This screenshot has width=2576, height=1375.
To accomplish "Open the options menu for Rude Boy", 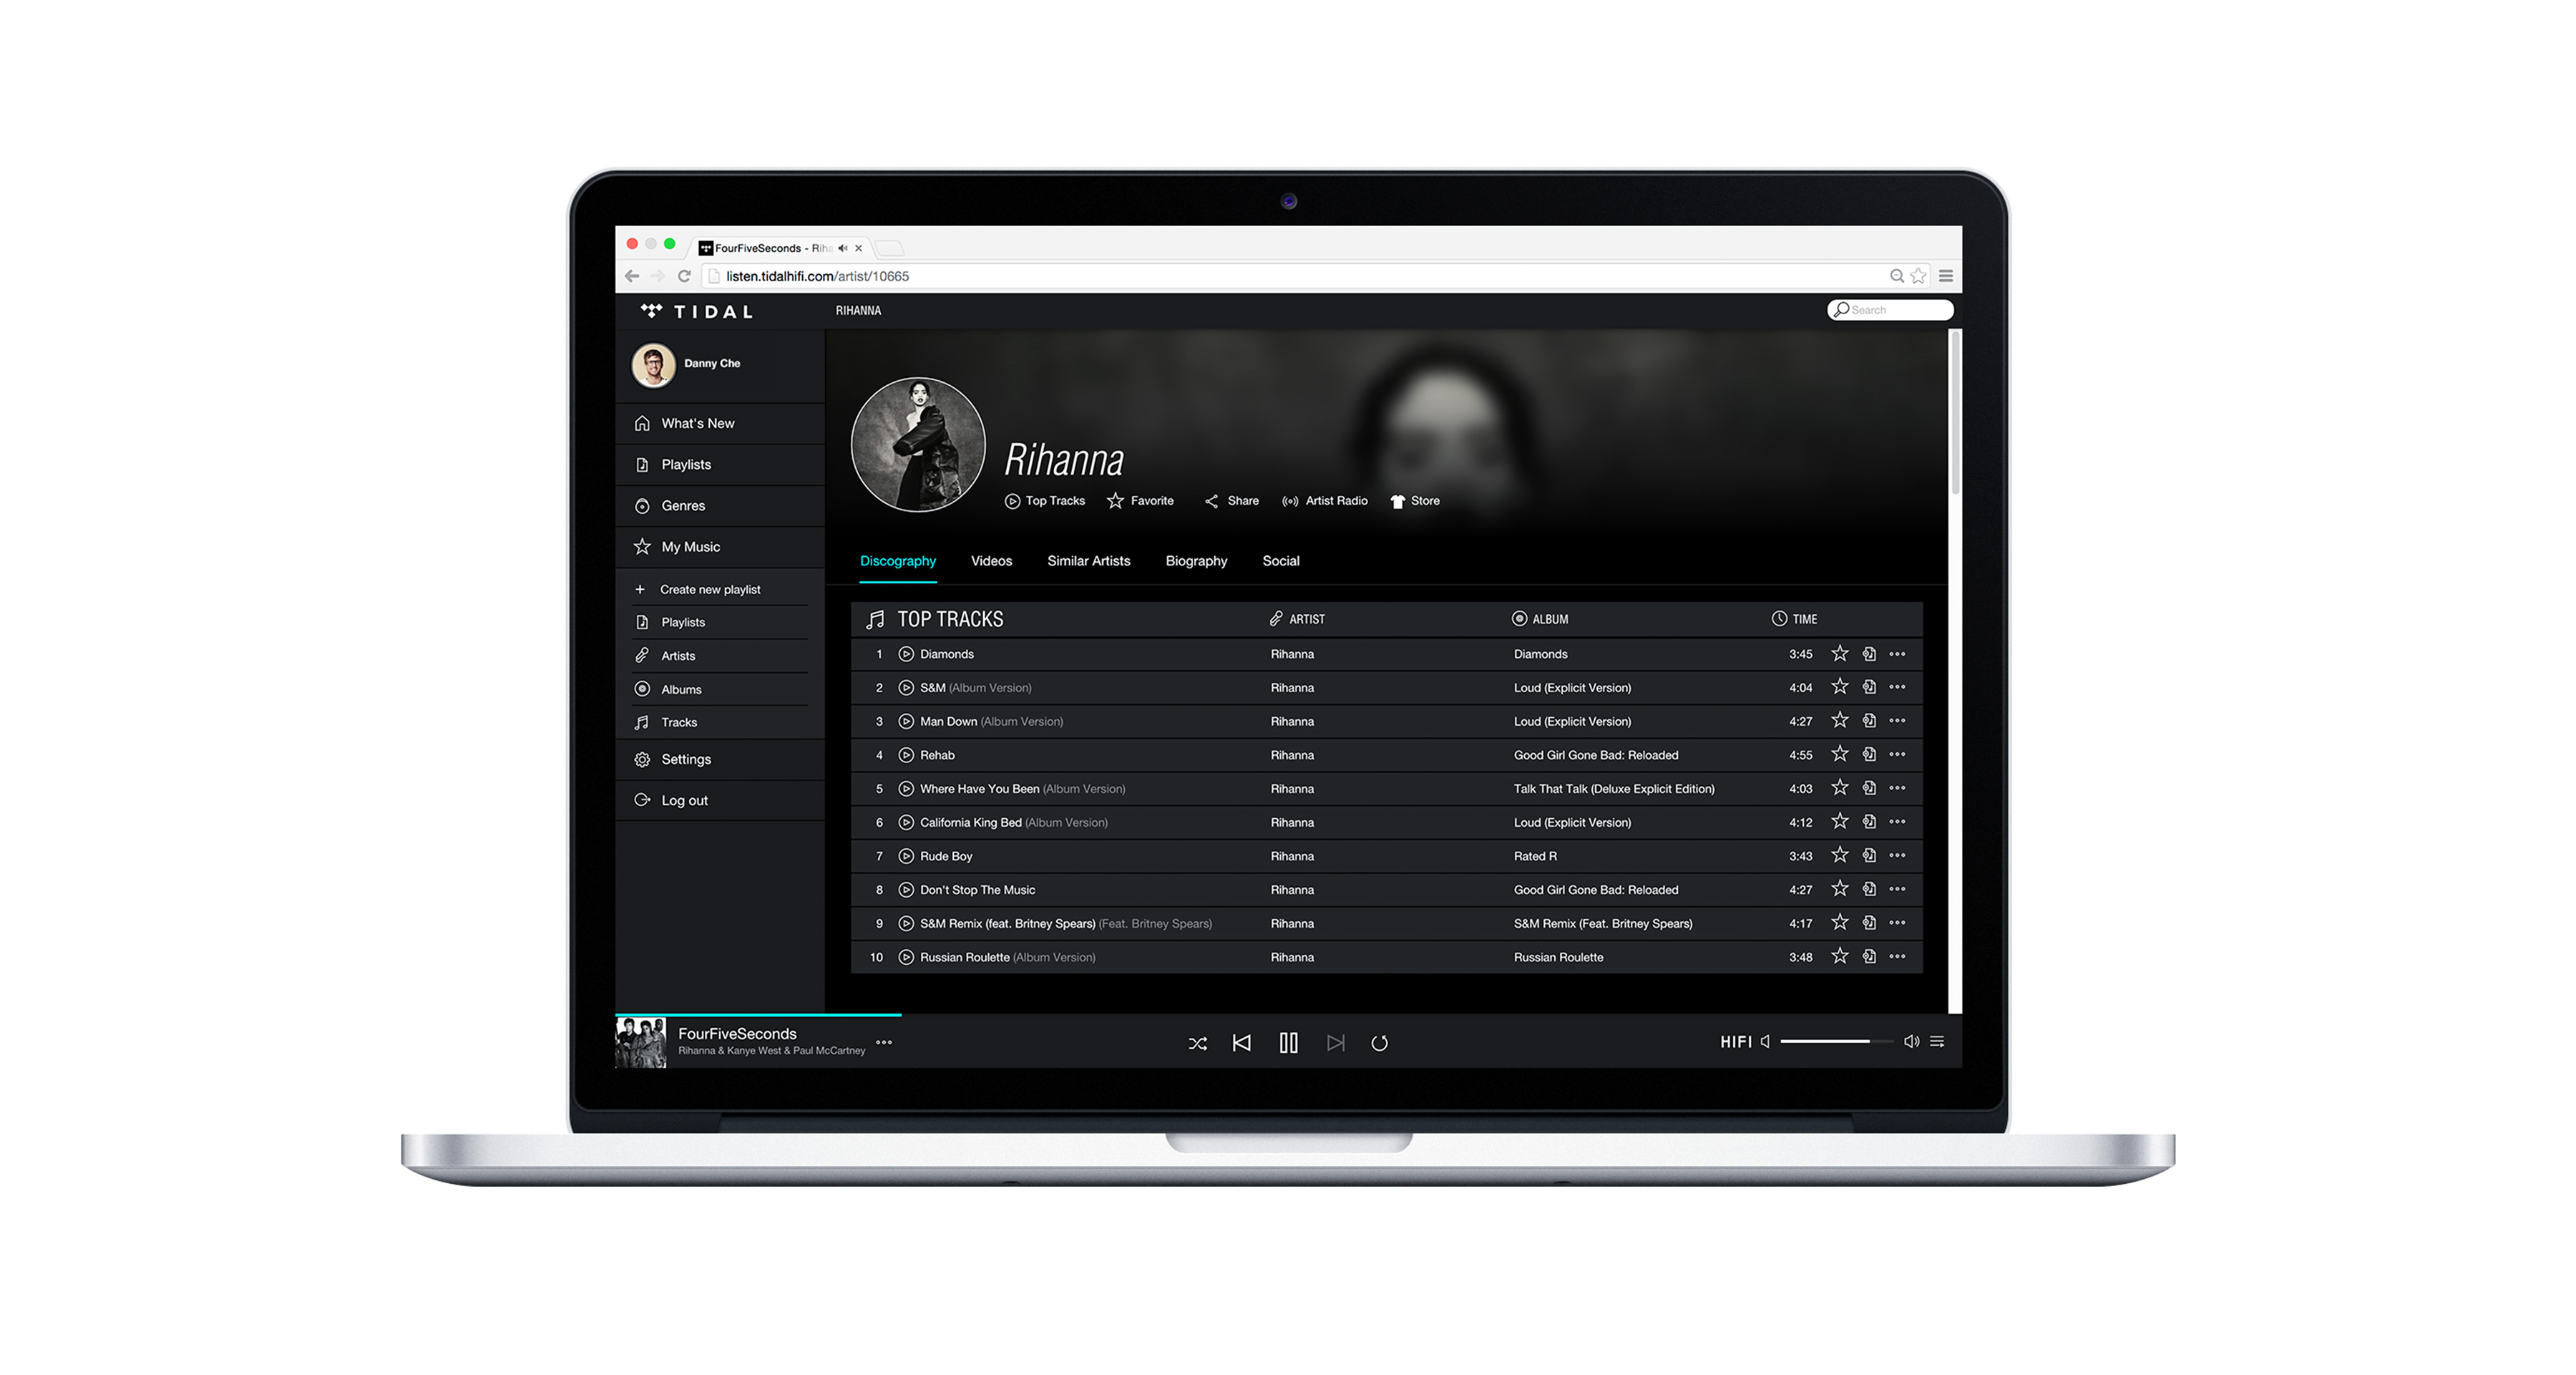I will [x=1898, y=855].
